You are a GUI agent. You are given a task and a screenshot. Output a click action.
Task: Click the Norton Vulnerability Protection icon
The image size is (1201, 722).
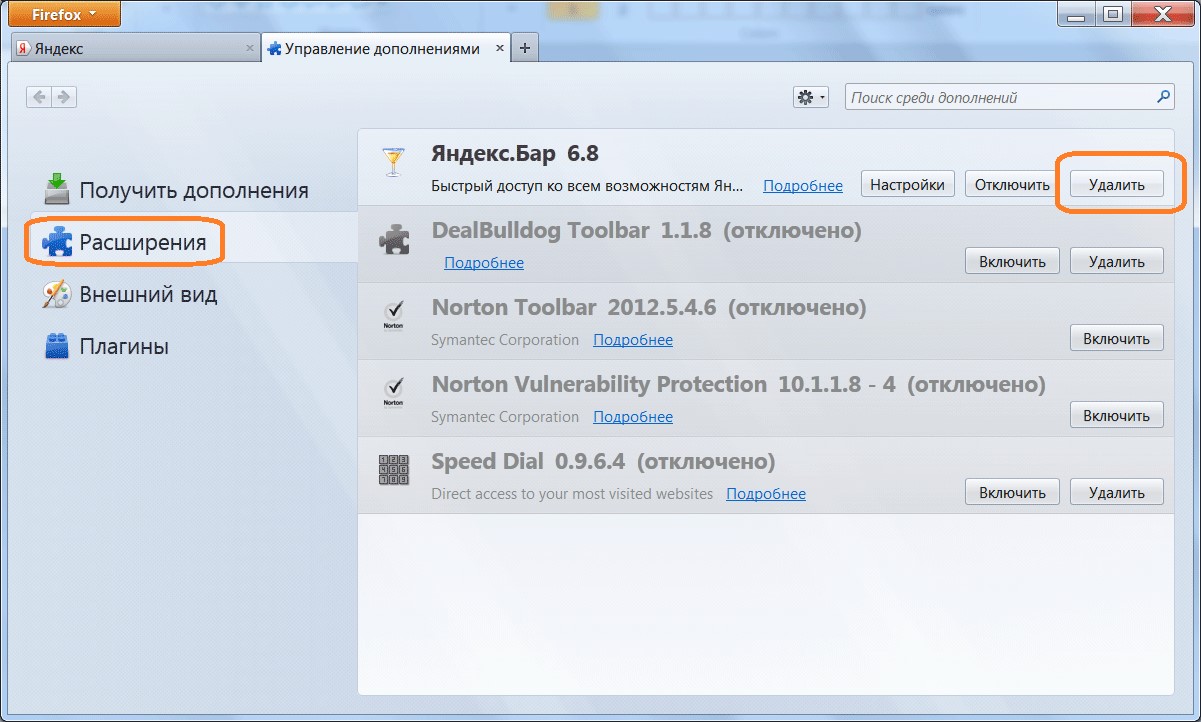click(x=393, y=392)
